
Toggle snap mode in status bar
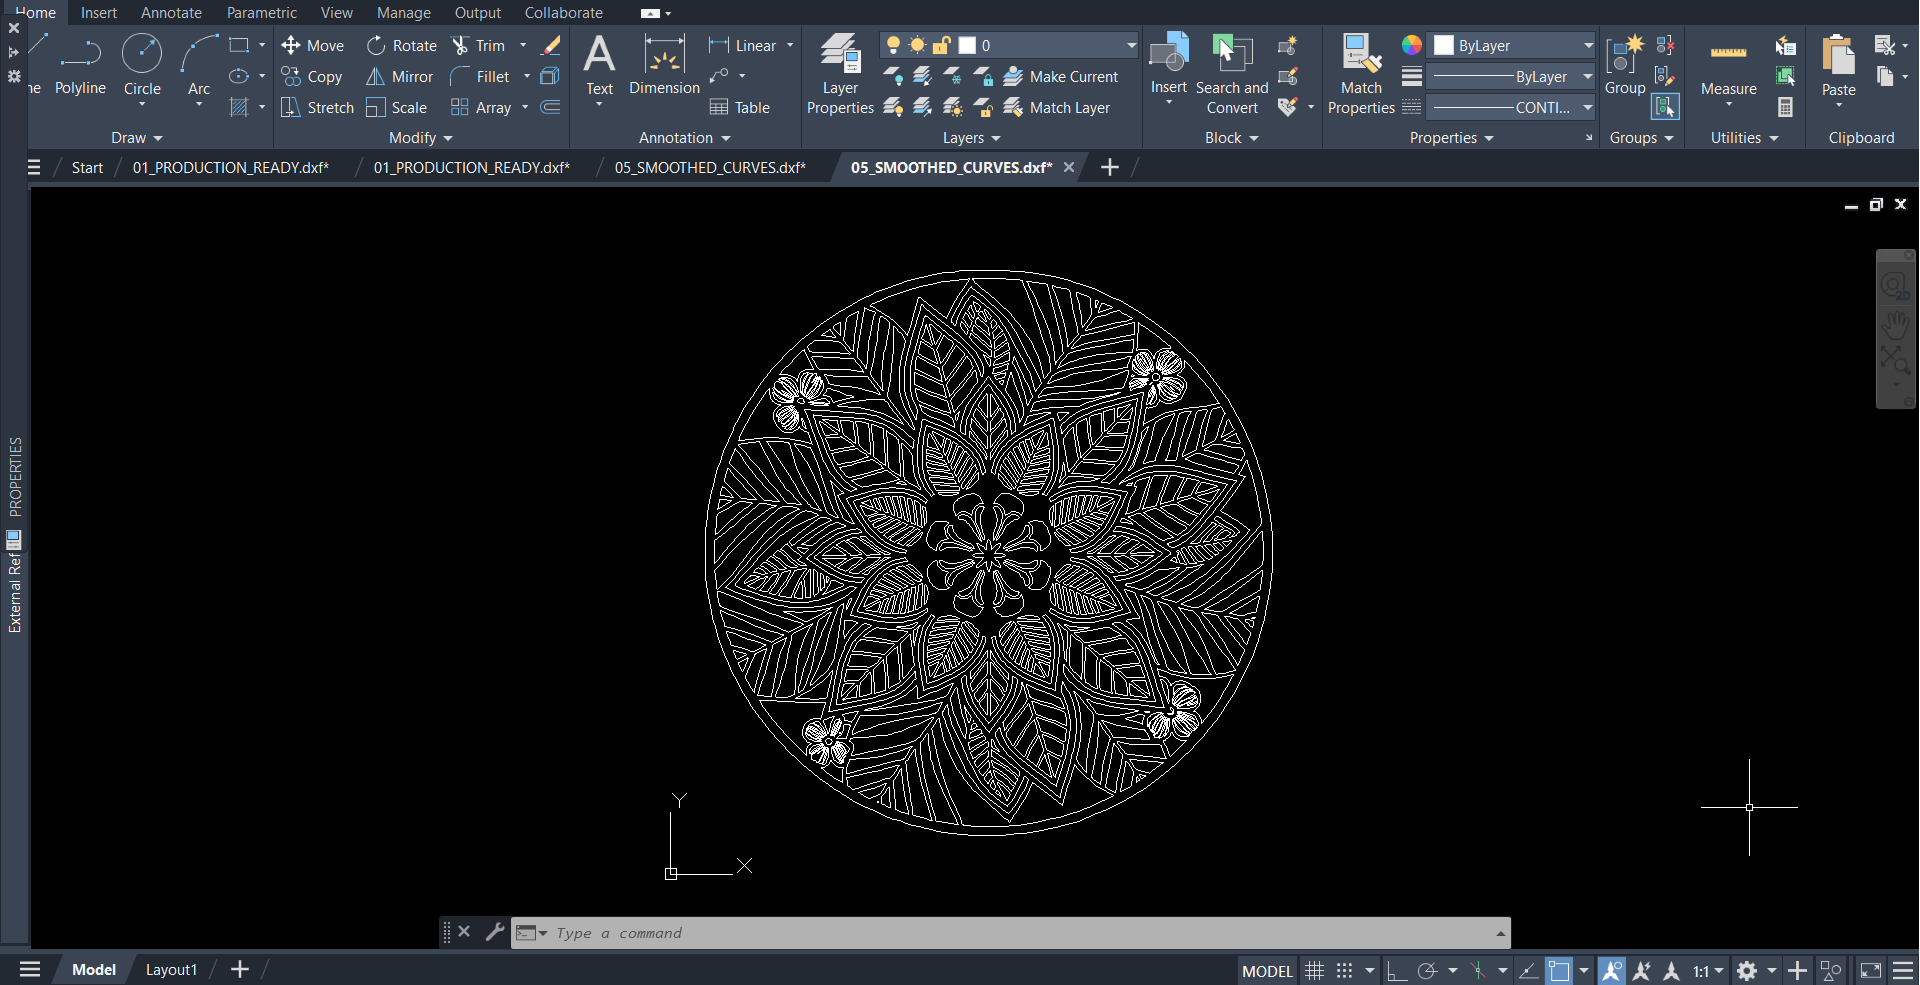pos(1345,971)
